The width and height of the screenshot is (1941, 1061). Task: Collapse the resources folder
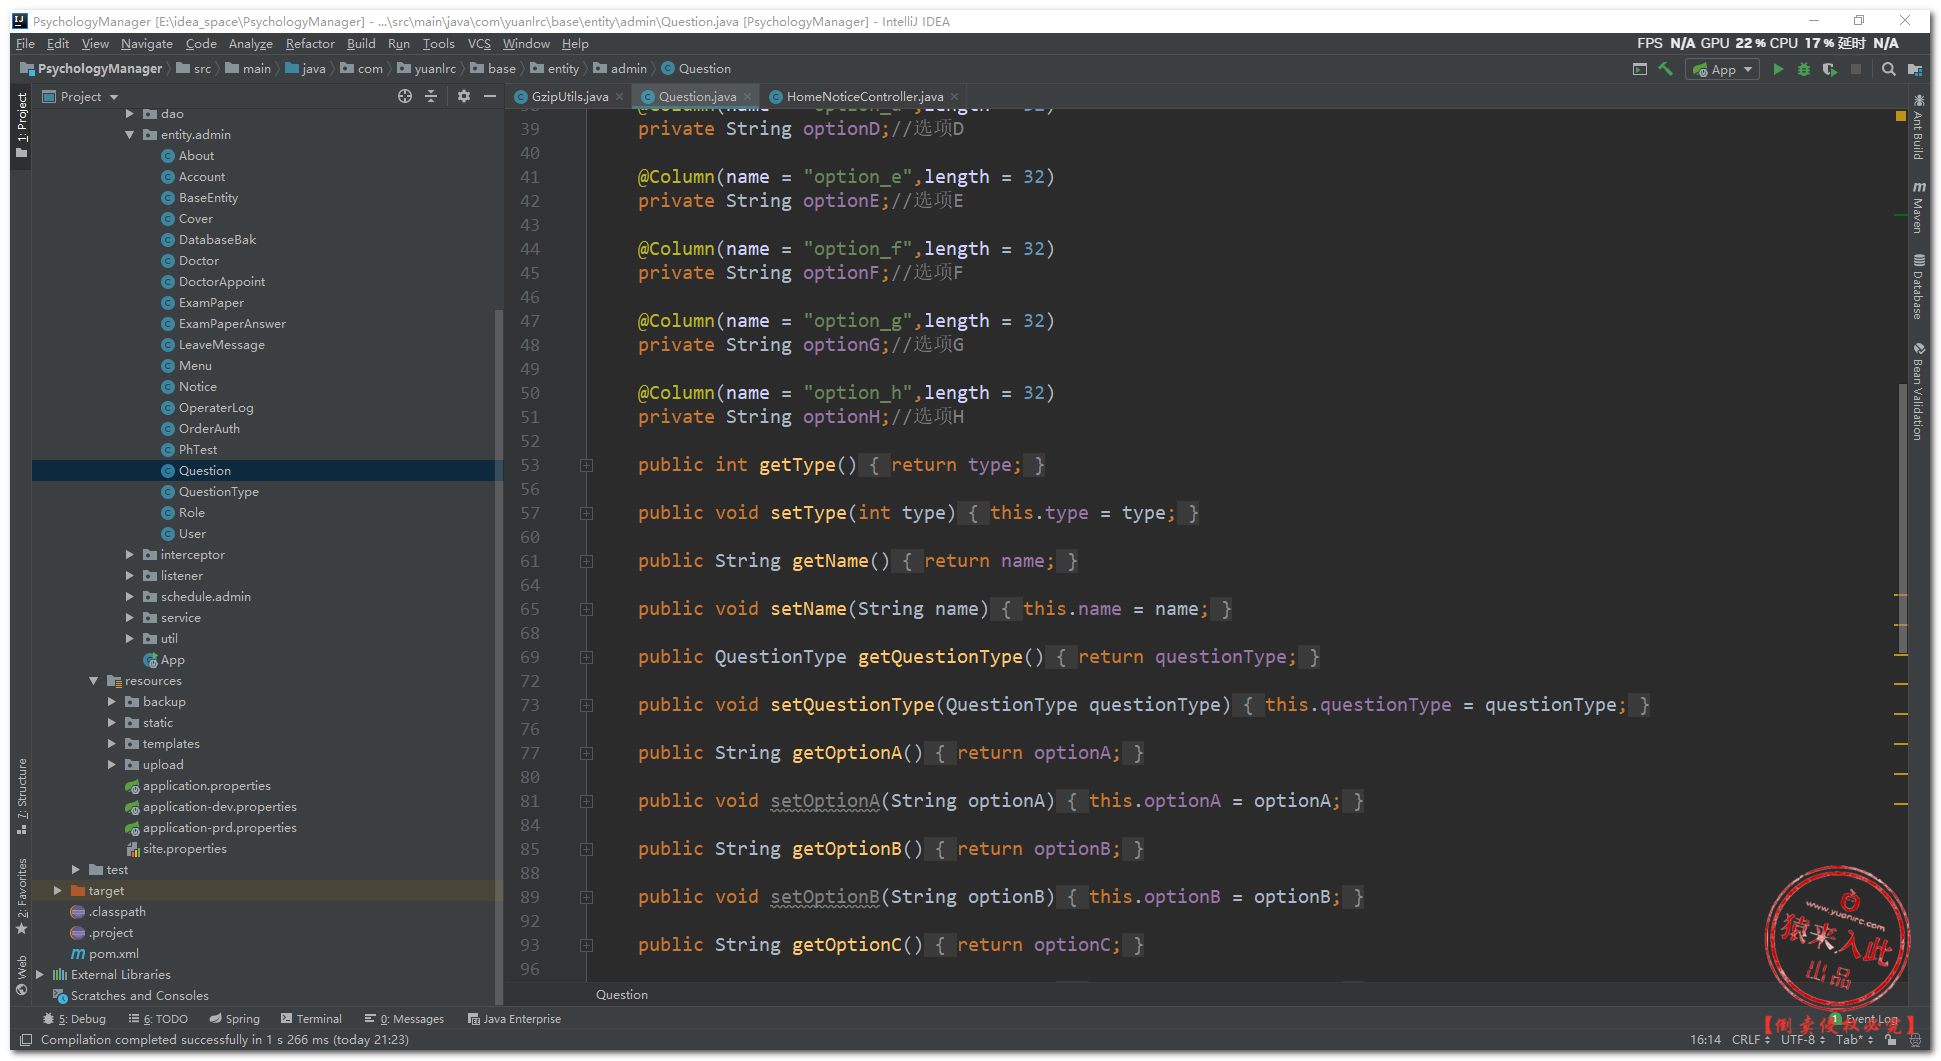pos(93,681)
